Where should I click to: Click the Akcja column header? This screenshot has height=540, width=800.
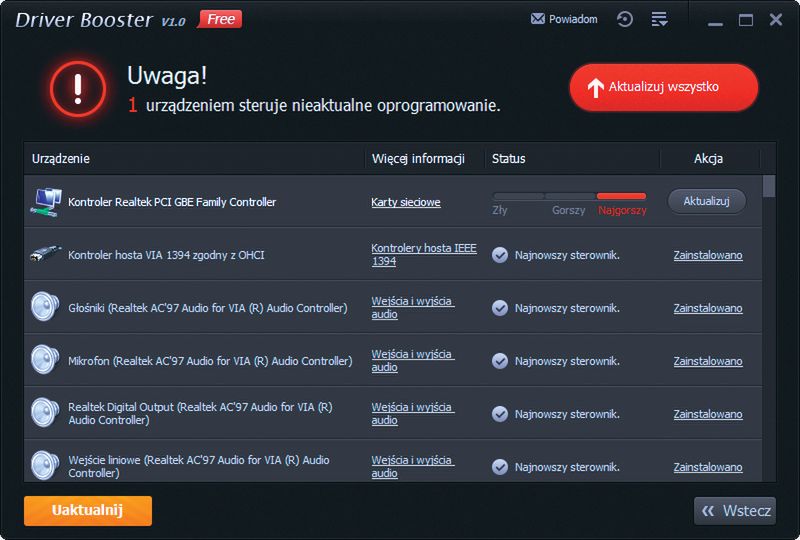coord(708,159)
